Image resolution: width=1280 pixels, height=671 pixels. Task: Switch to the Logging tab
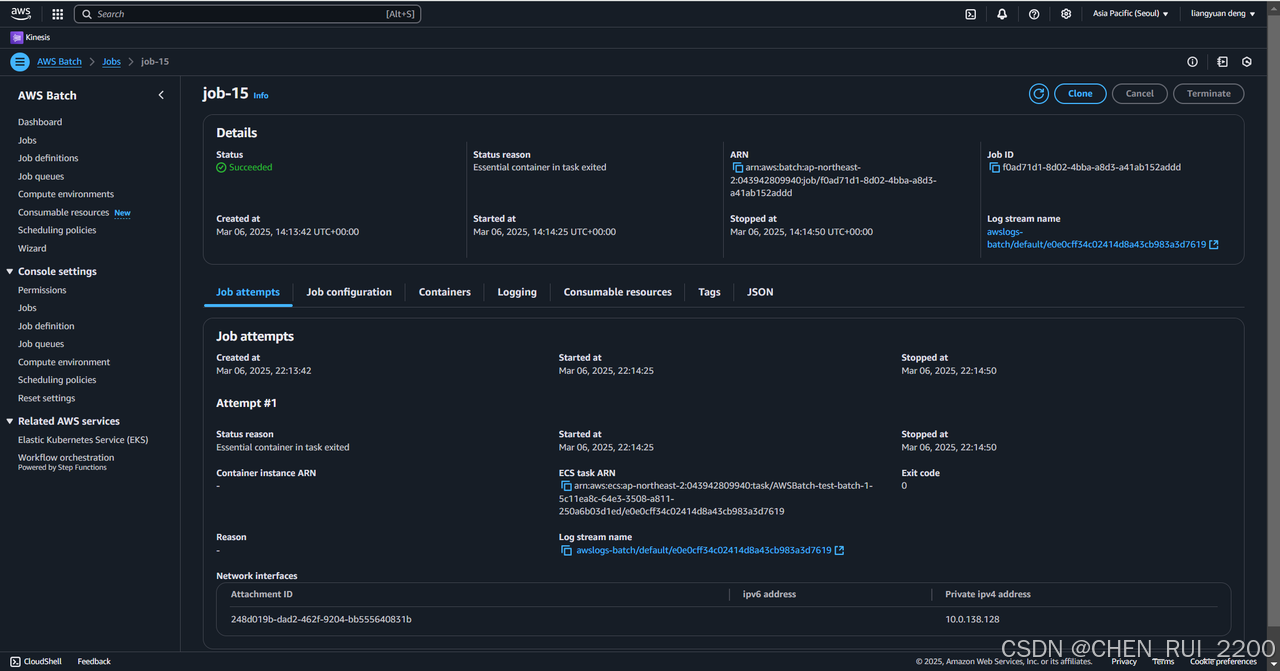pos(517,292)
